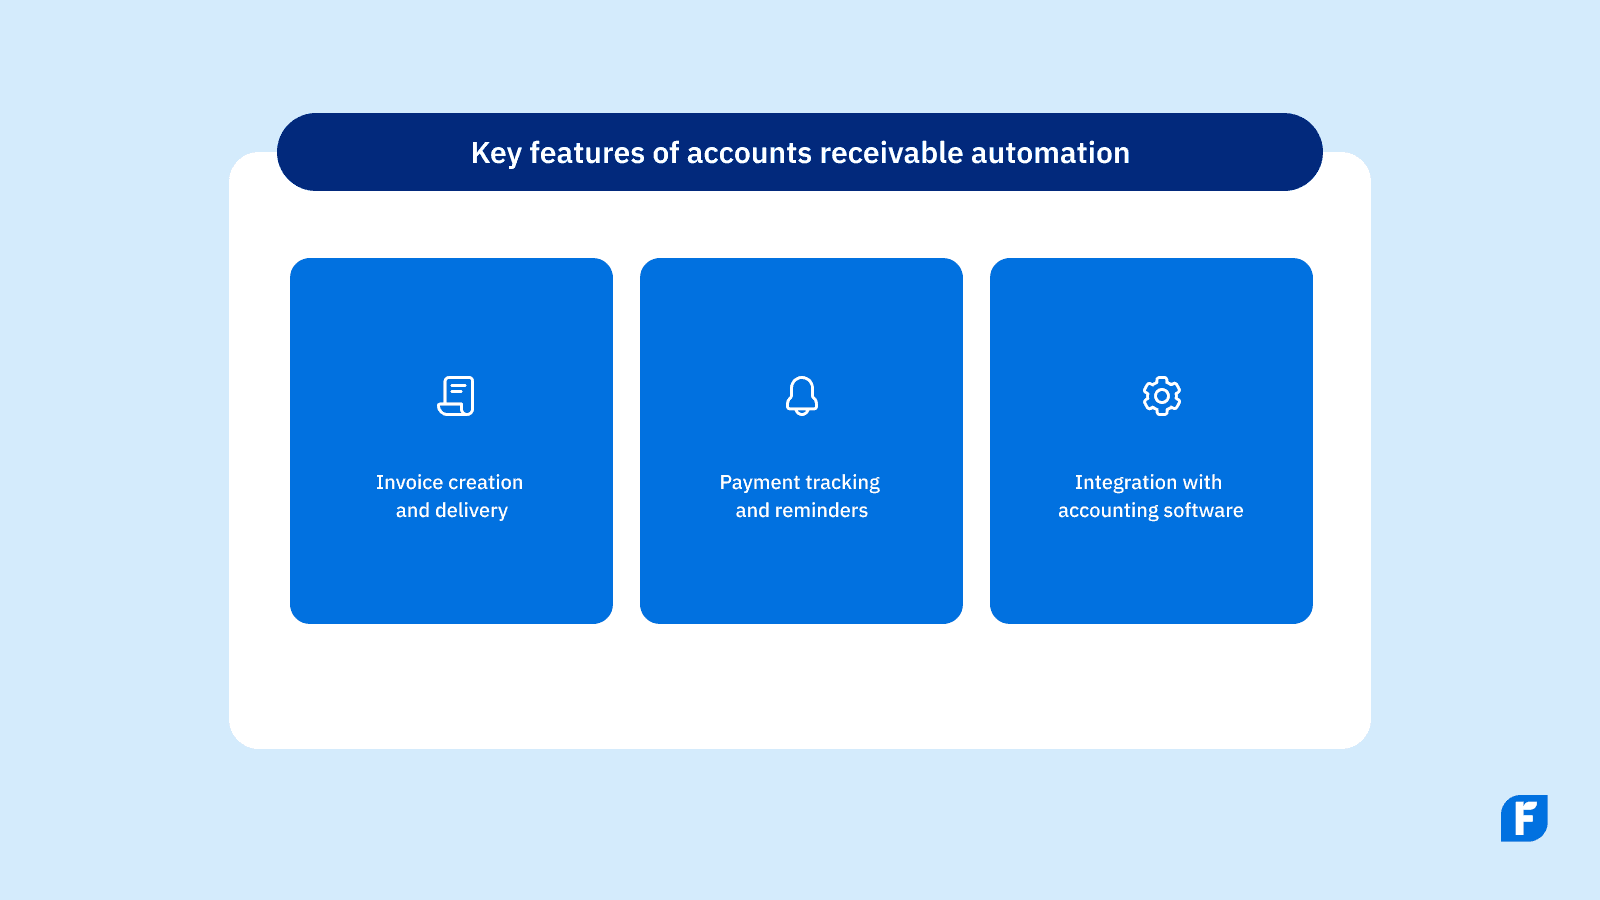This screenshot has width=1600, height=900.
Task: Click the word 'Key' in the title
Action: (495, 153)
